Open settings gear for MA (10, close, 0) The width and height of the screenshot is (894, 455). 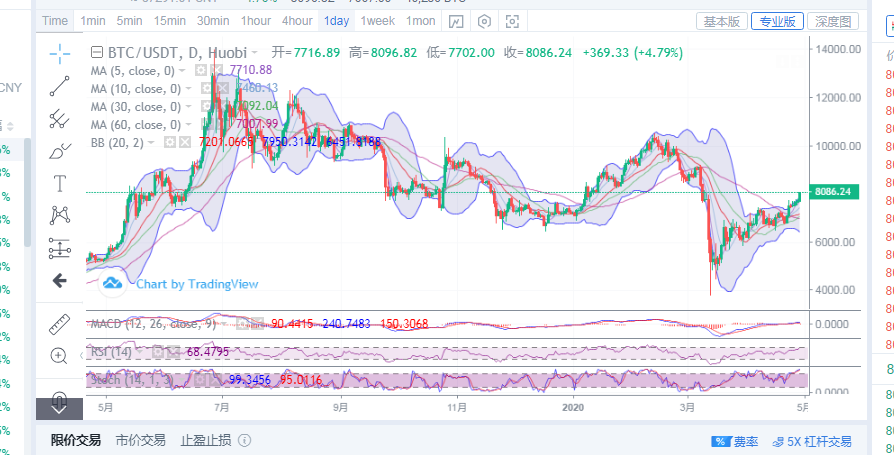[206, 88]
